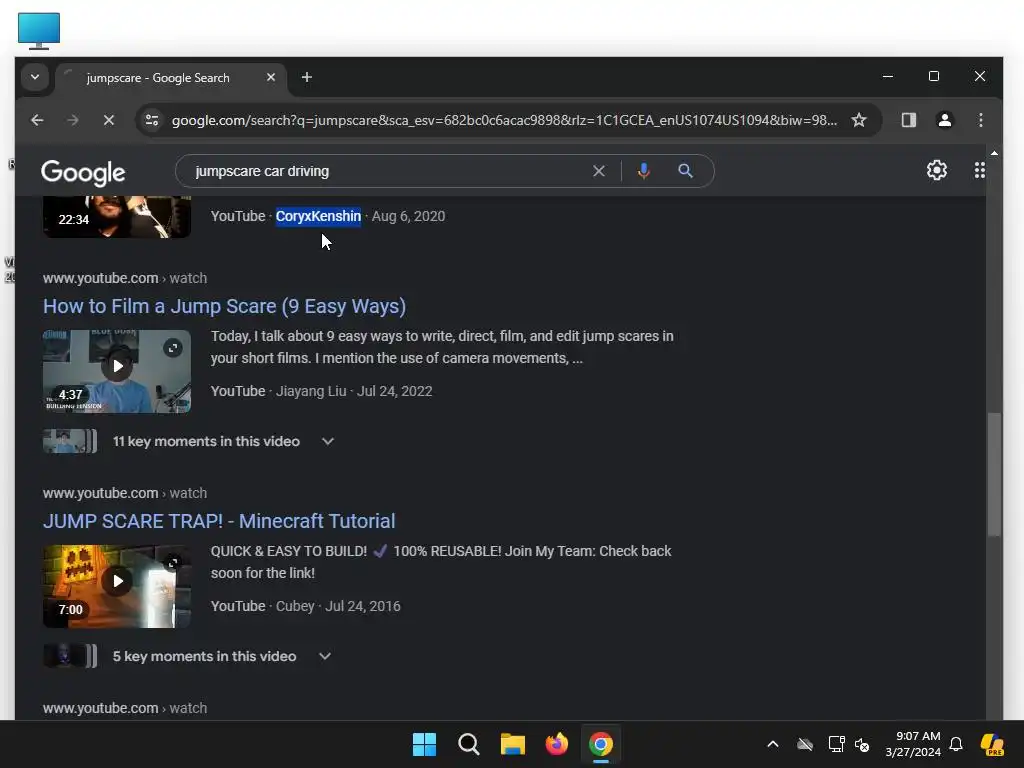Screen dimensions: 1024x768
Task: Open a new Chrome tab
Action: coord(307,77)
